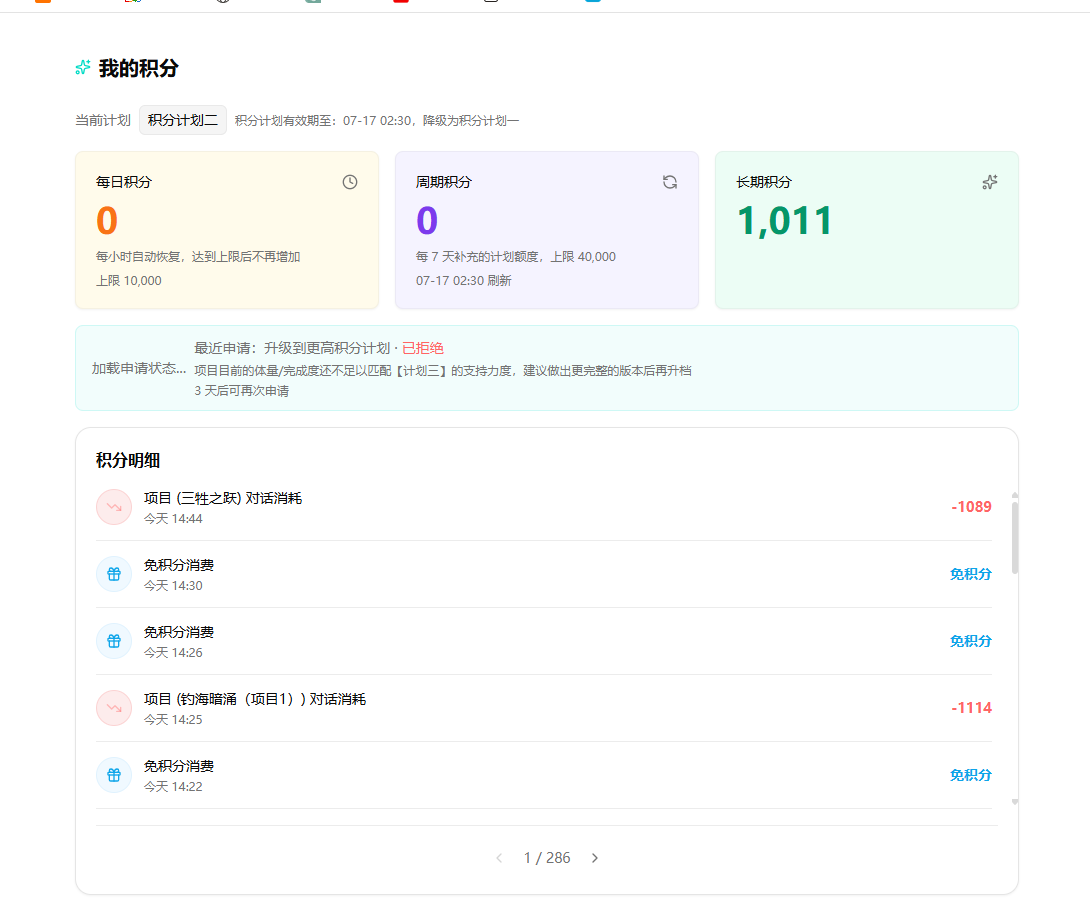Click the 1,011 long-term points value
Screen dimensions: 1090x900
[x=784, y=221]
